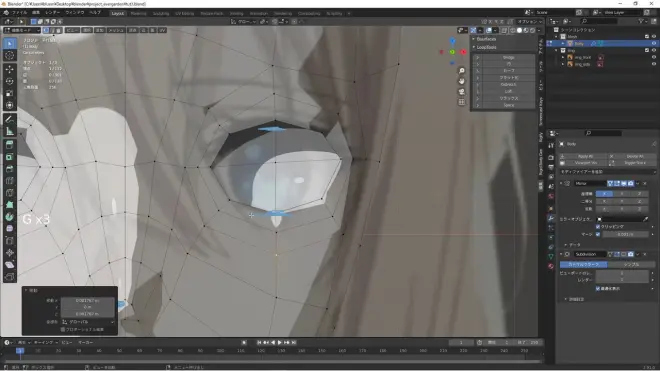Select the Select Box tool in left toolbar

[x=10, y=43]
